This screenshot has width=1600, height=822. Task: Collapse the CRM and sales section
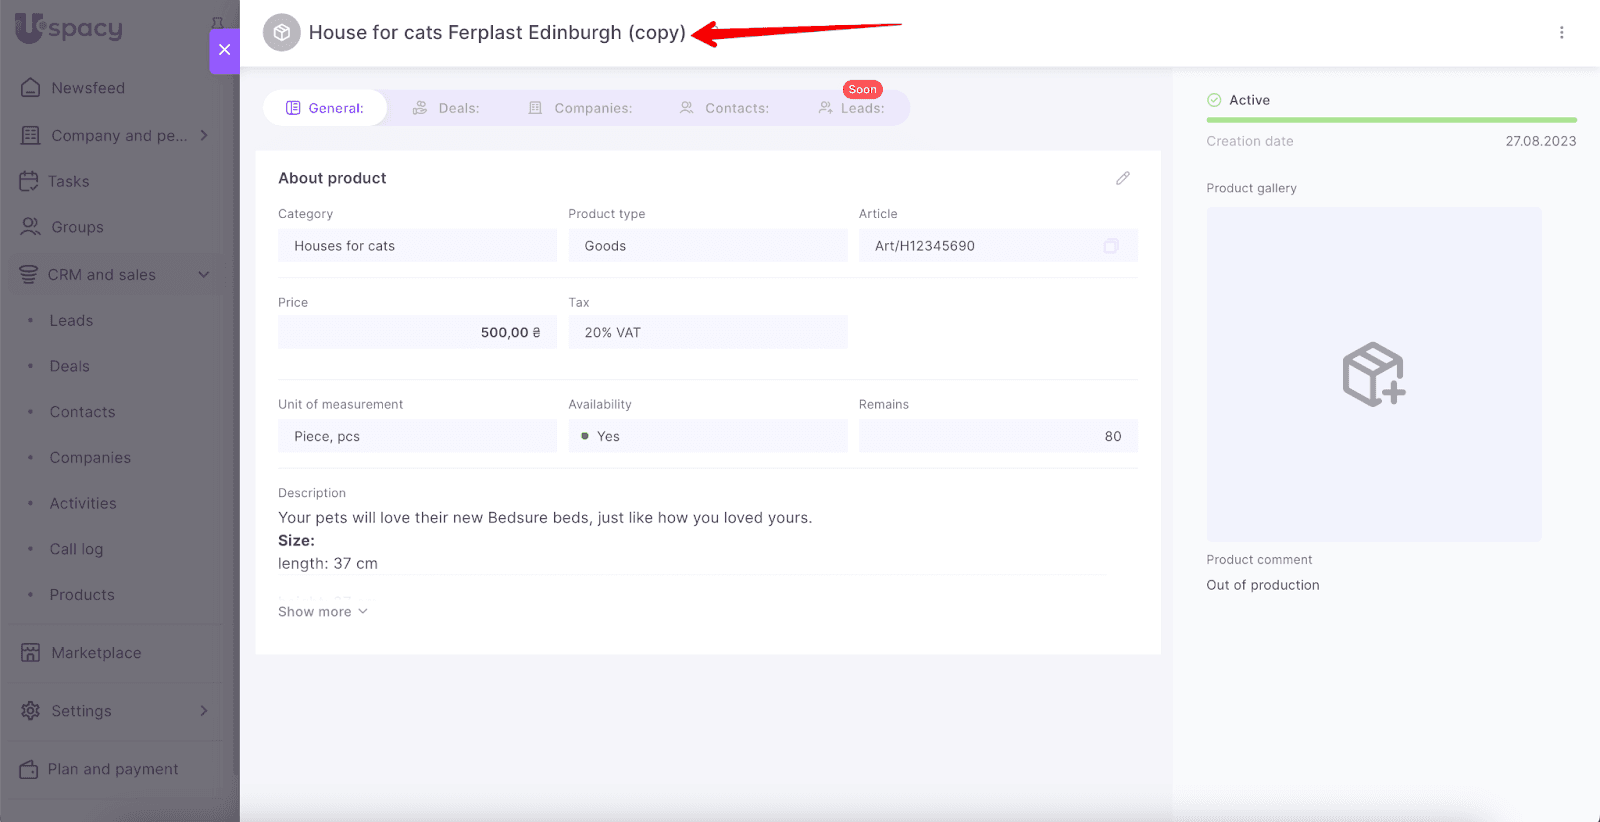click(204, 275)
